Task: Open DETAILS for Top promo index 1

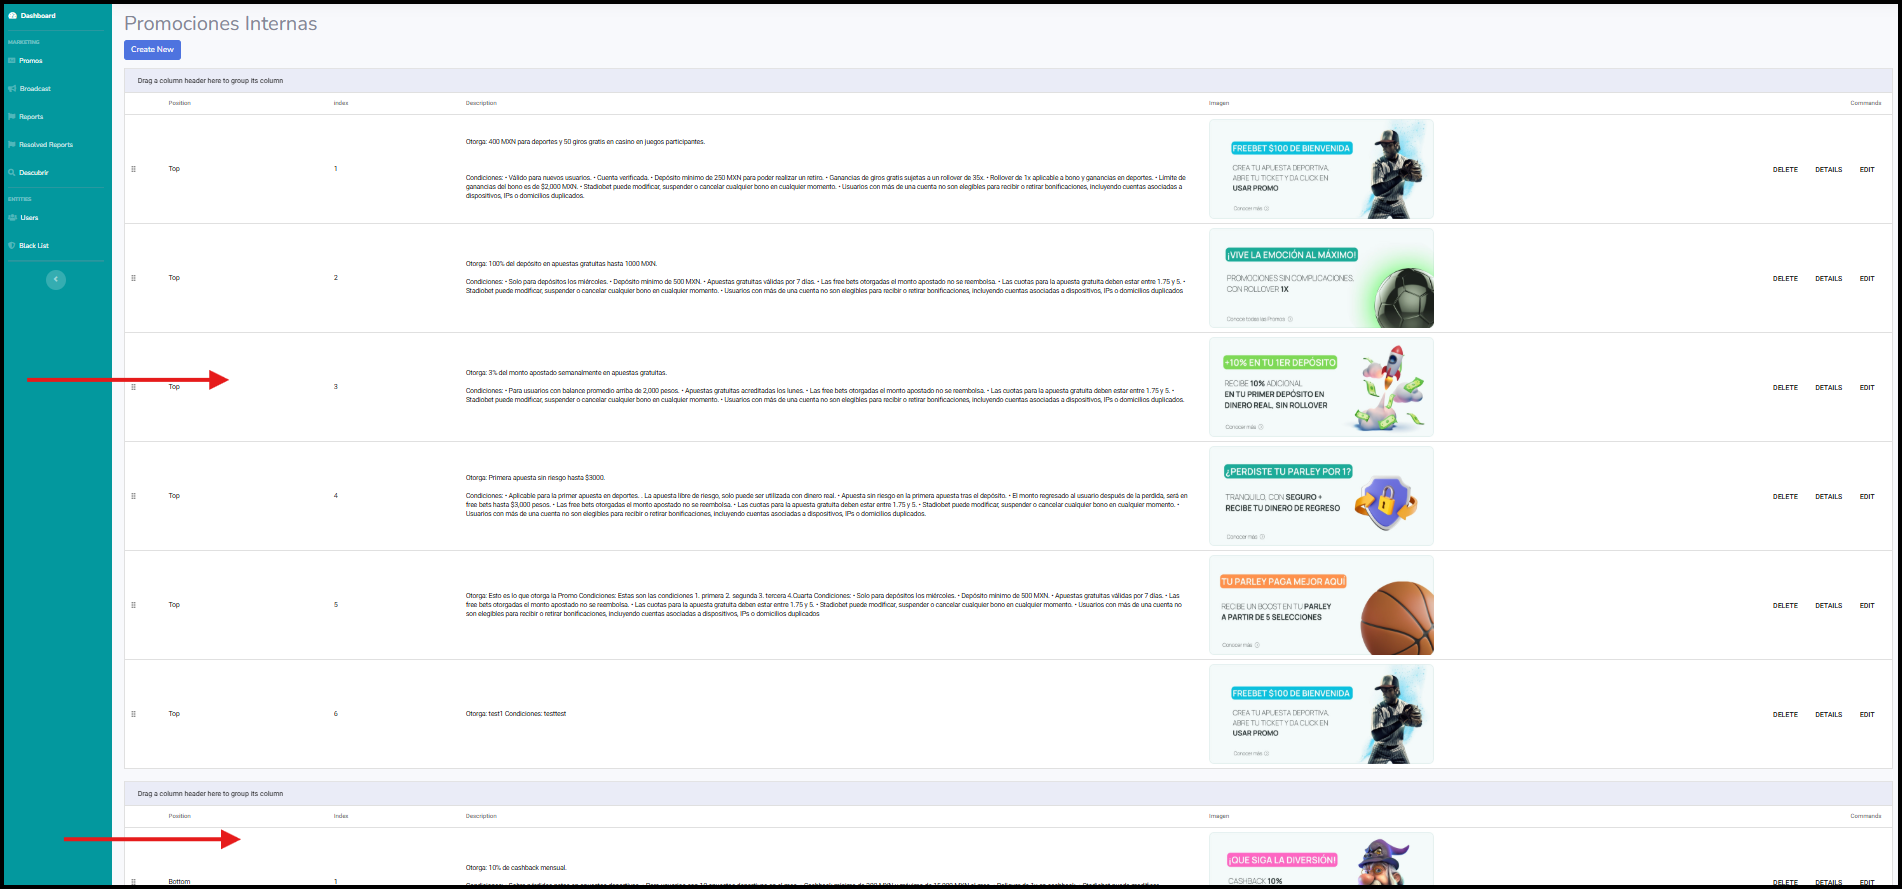Action: (1828, 170)
